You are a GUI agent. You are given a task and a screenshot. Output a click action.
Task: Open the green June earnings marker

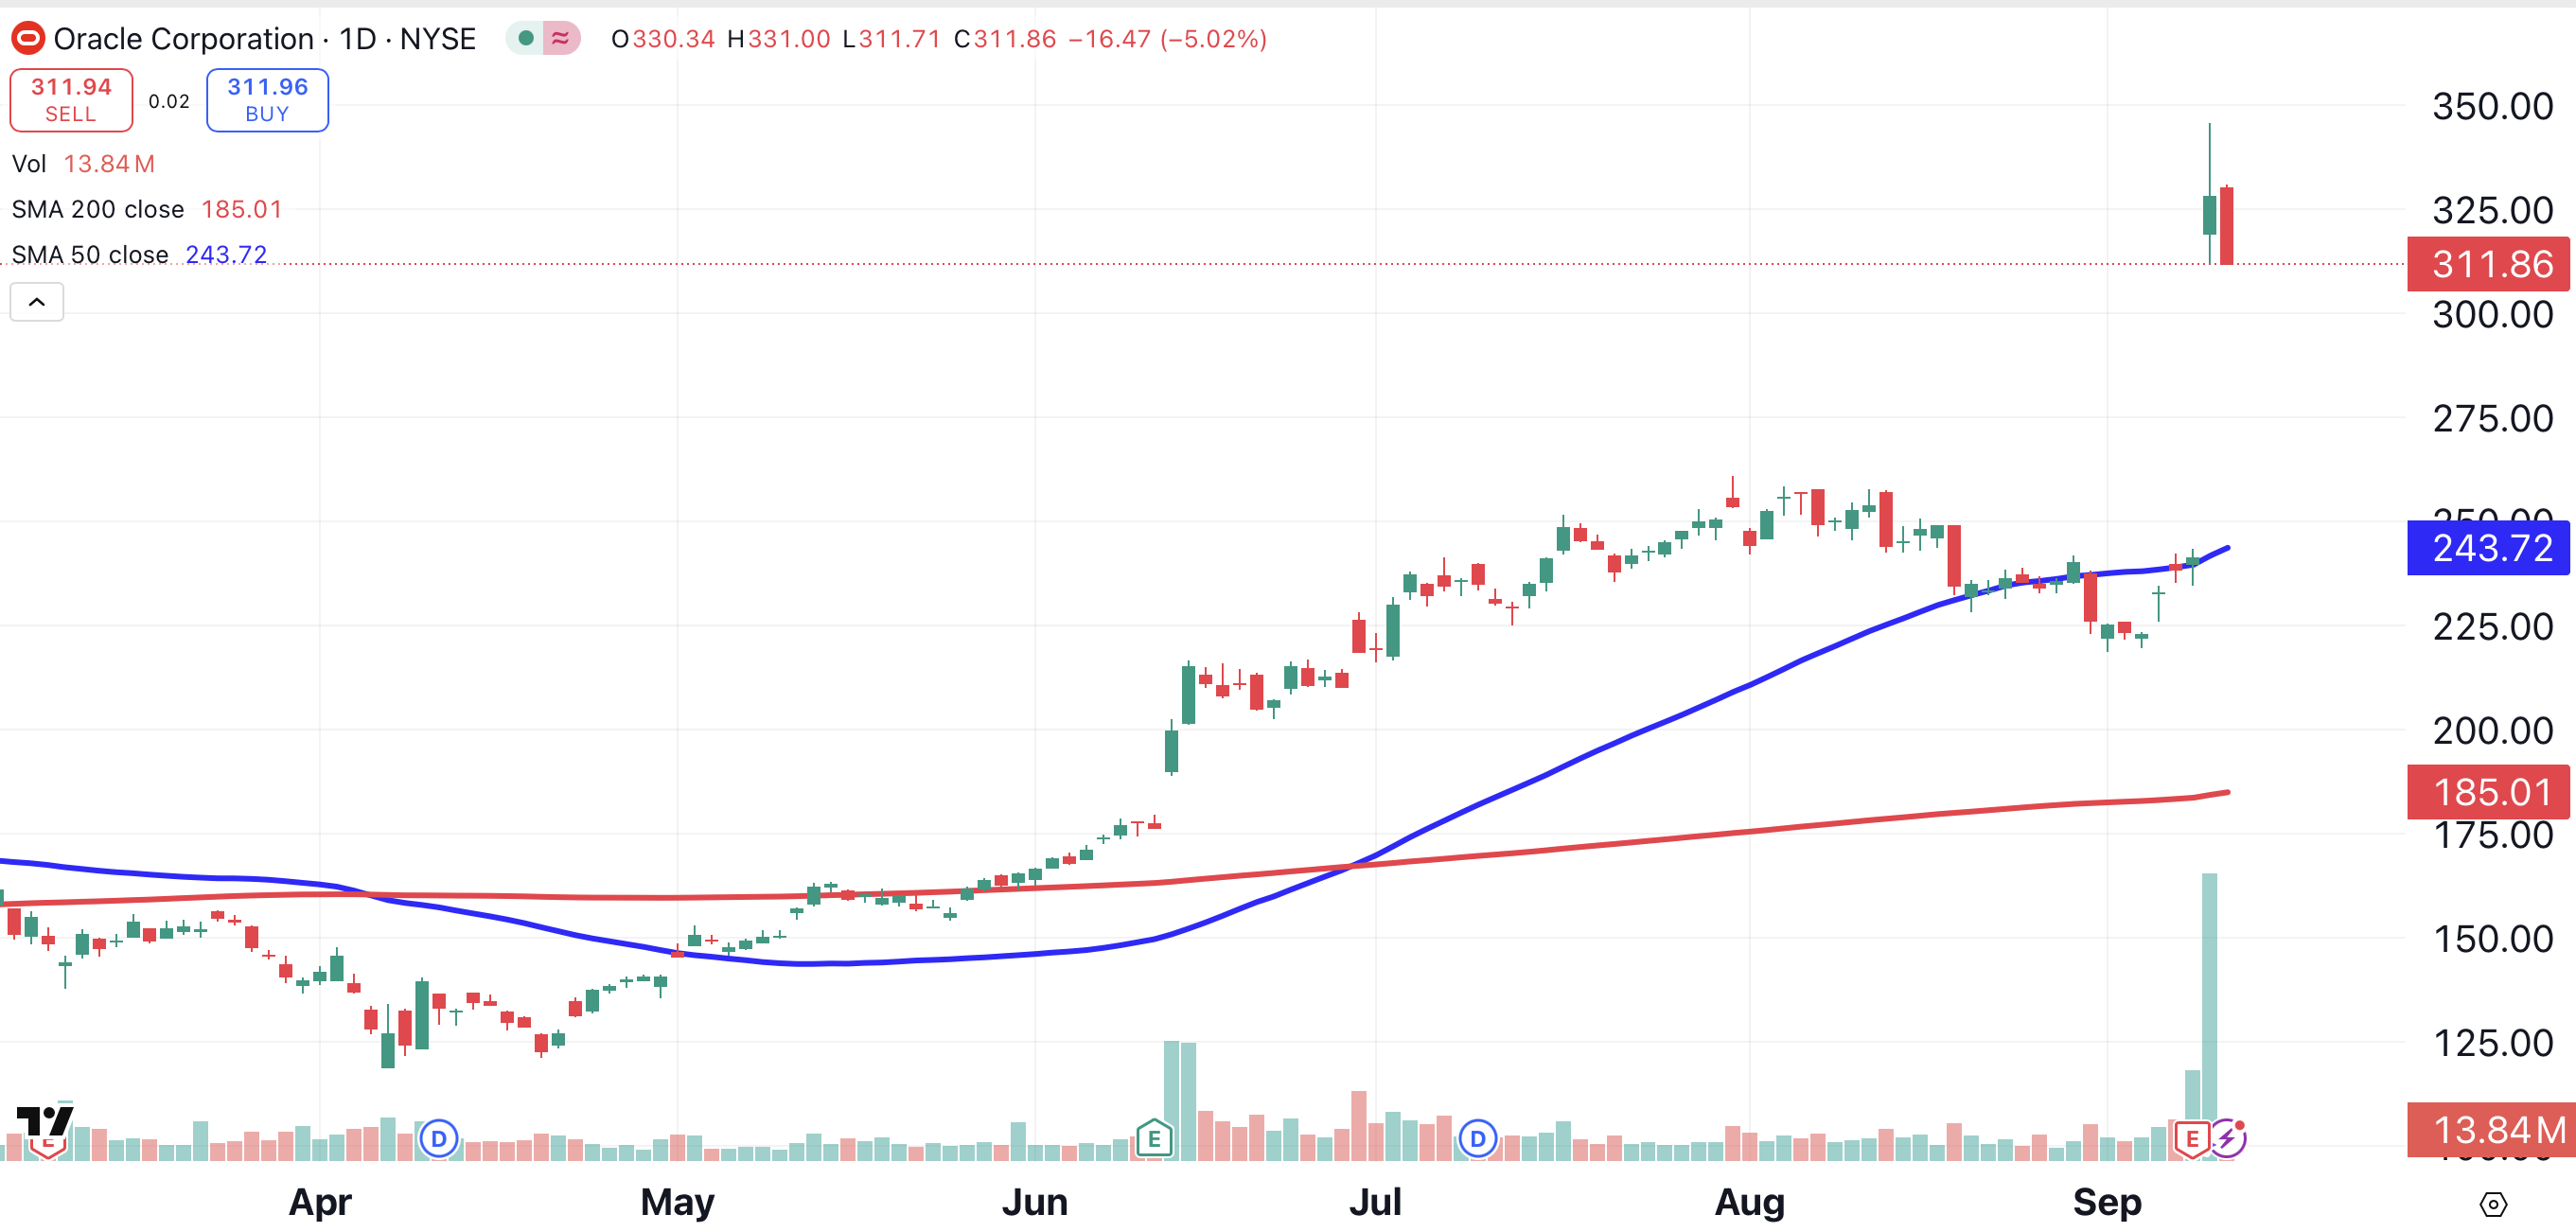(x=1154, y=1138)
